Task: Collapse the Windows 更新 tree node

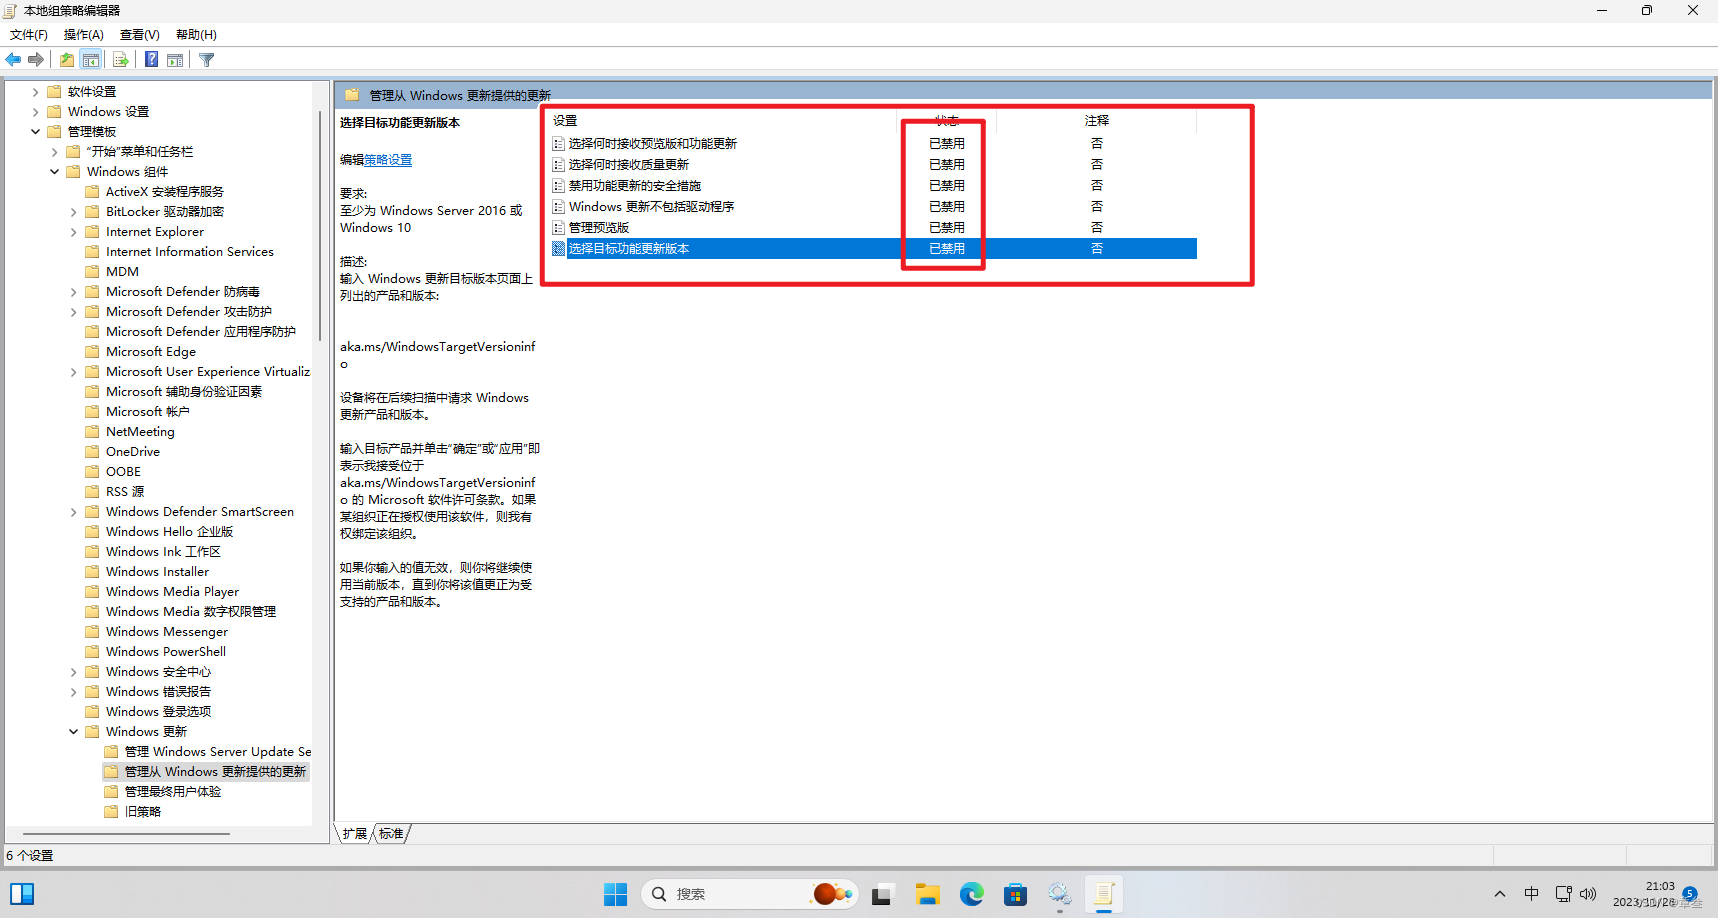Action: coord(73,732)
